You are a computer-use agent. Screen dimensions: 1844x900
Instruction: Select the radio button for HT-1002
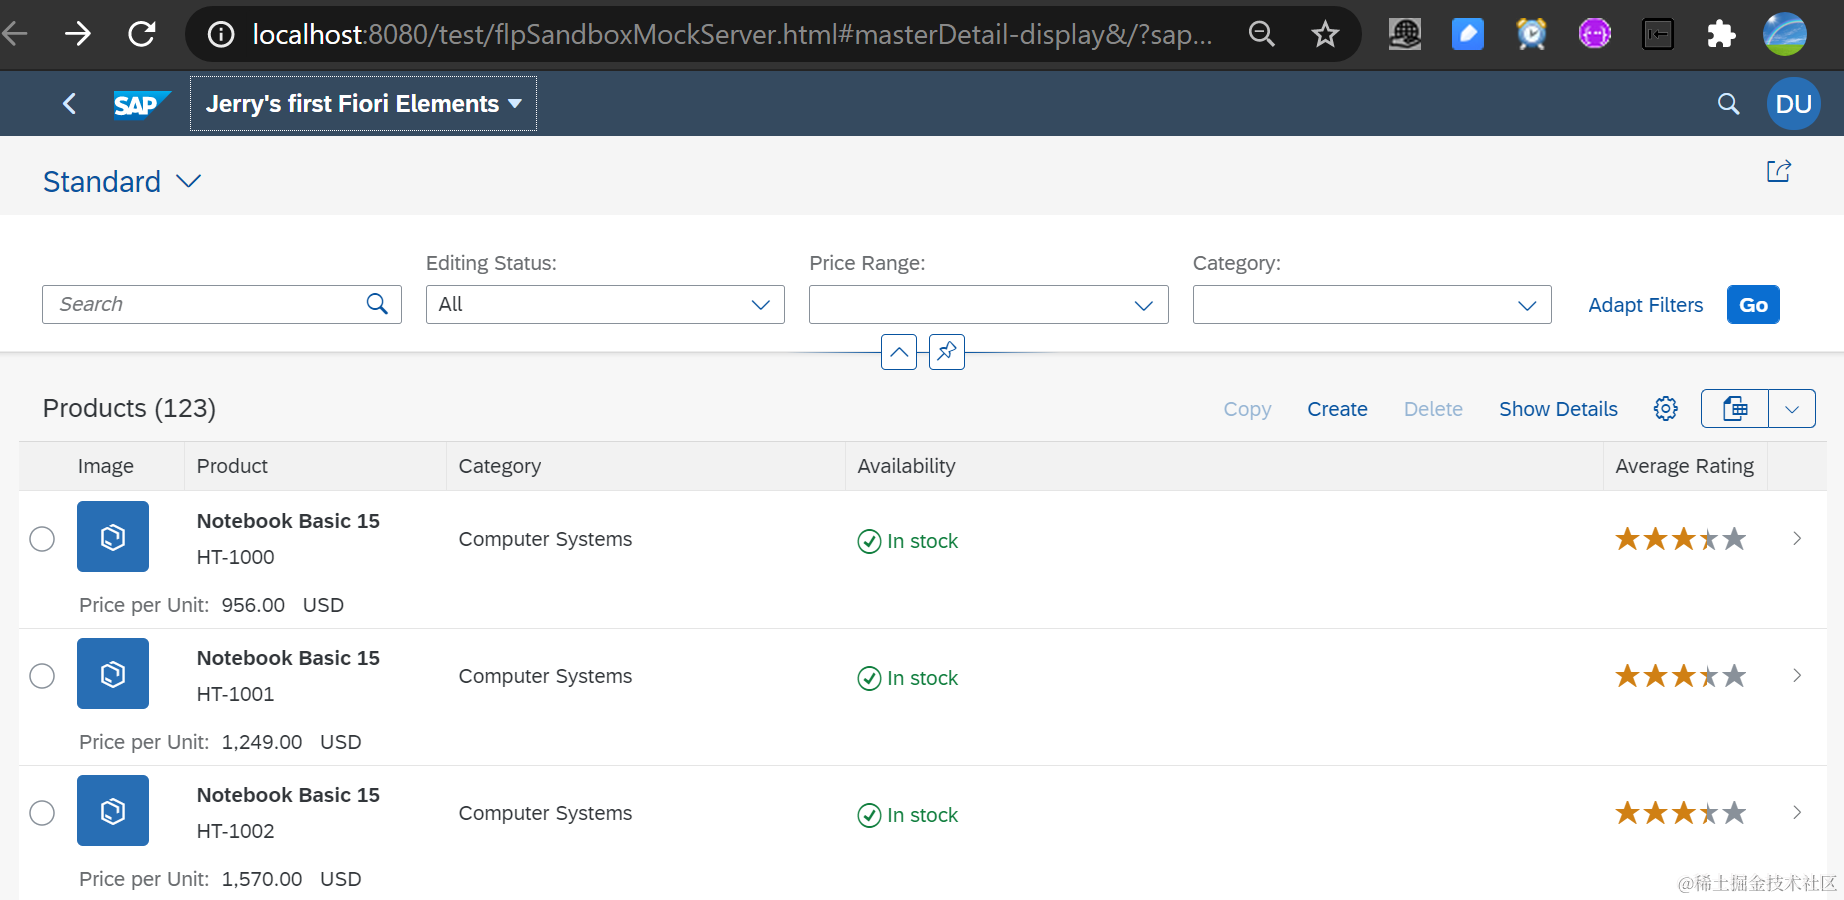click(42, 813)
